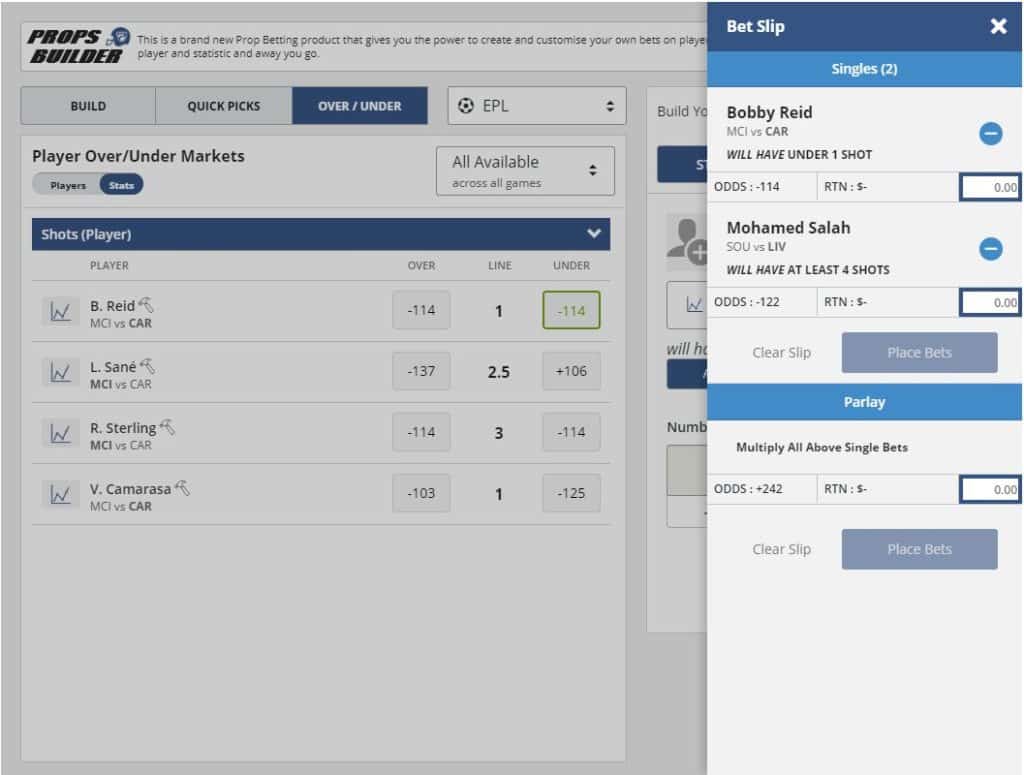
Task: Click 'WILL HAVE UNDER 1 SHOT' text
Action: [x=799, y=155]
